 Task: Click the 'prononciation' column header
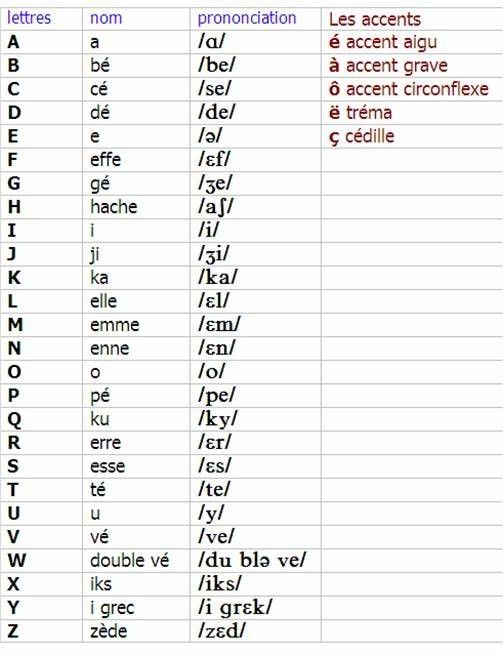246,18
